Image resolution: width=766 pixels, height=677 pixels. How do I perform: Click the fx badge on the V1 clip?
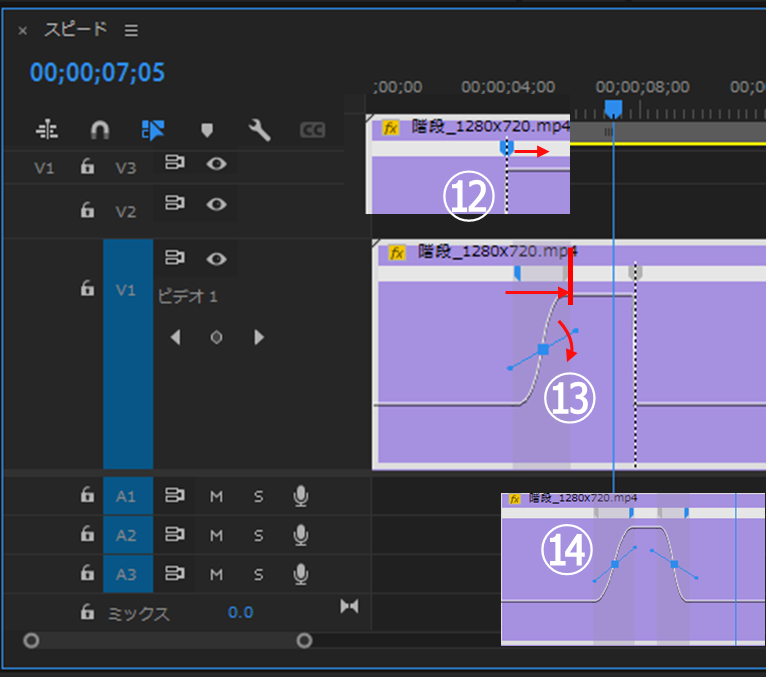[397, 253]
